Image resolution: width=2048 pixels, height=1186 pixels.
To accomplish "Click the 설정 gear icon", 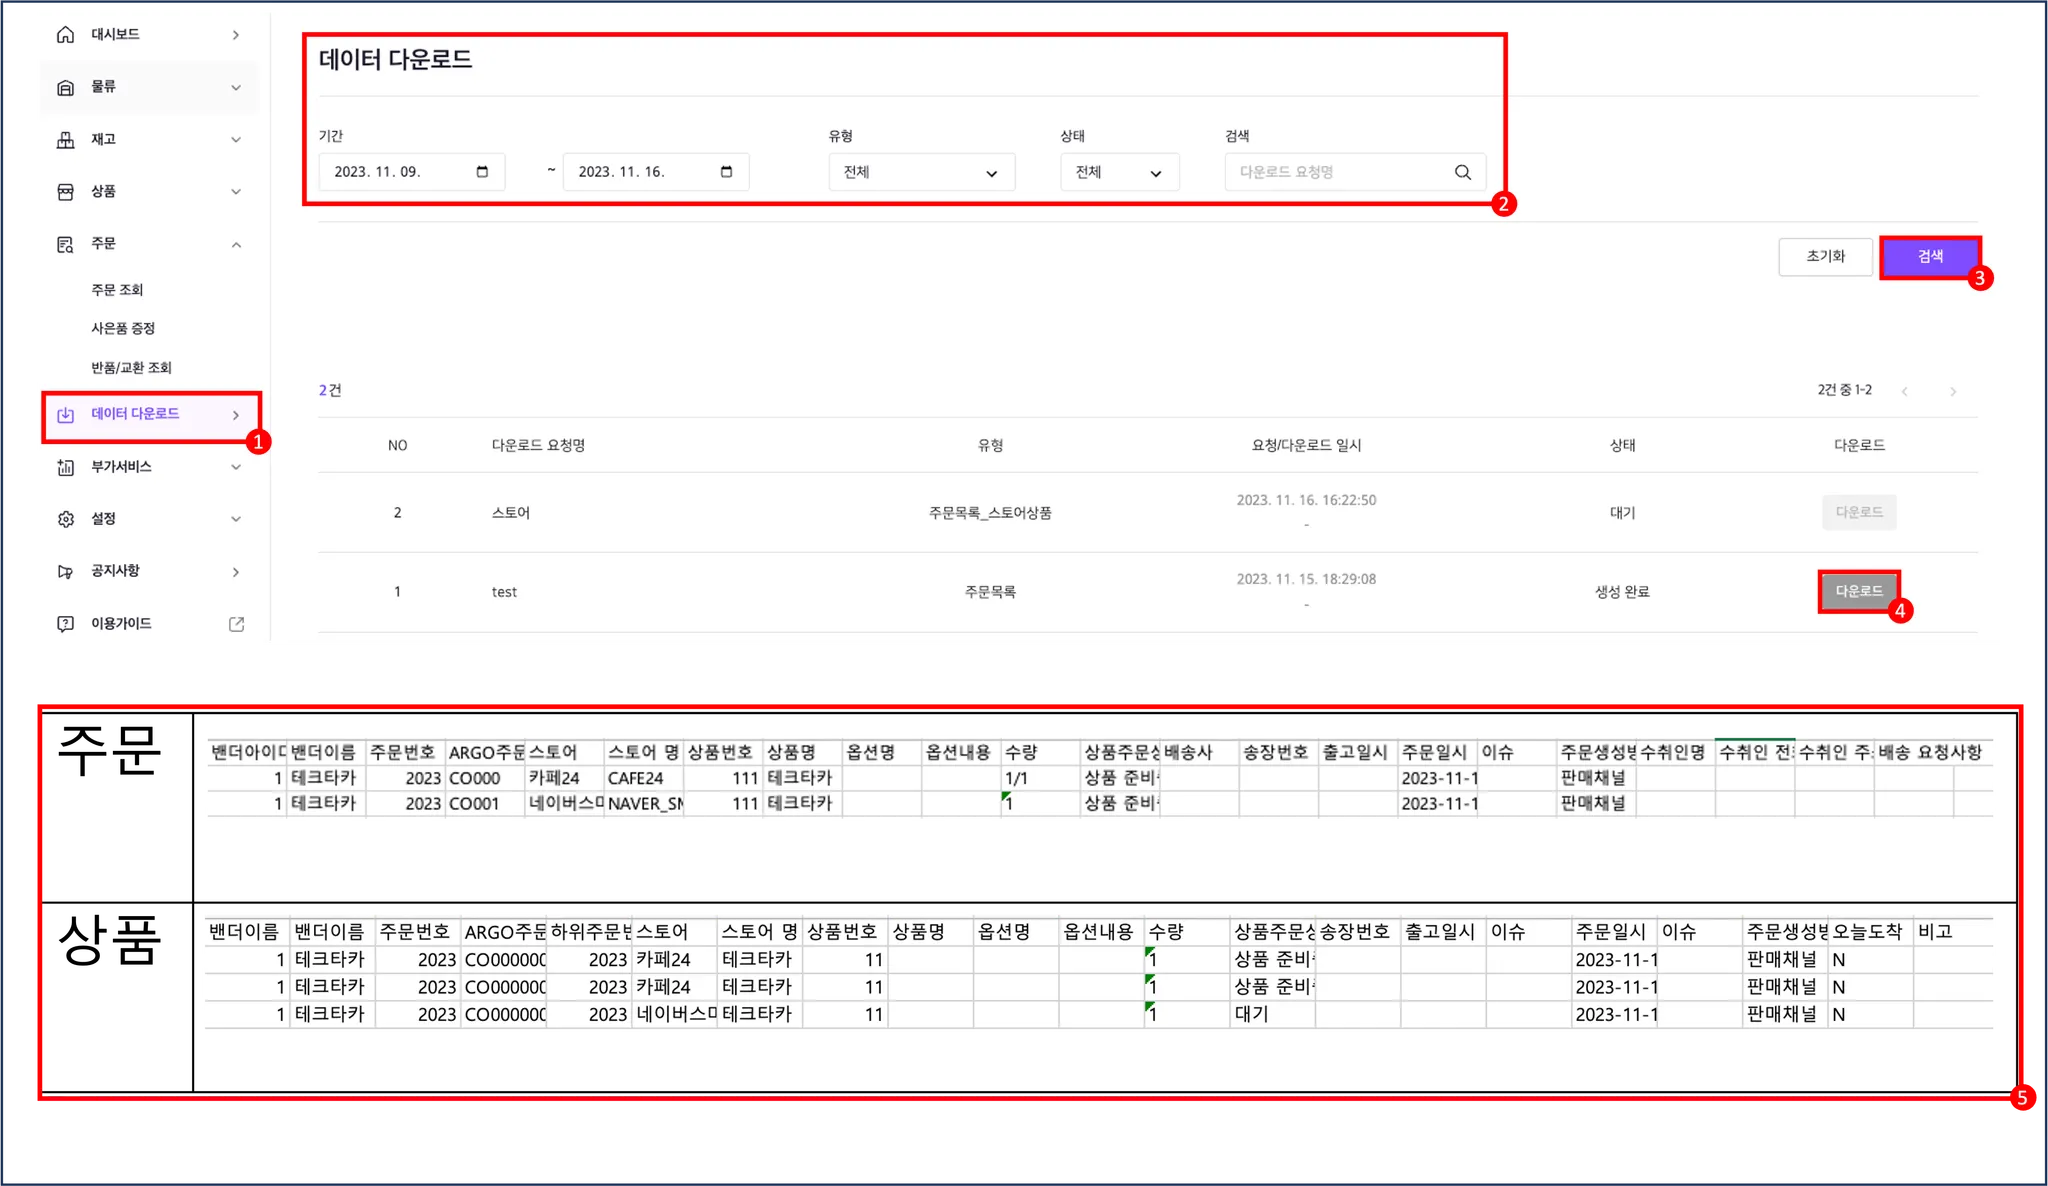I will [x=66, y=519].
